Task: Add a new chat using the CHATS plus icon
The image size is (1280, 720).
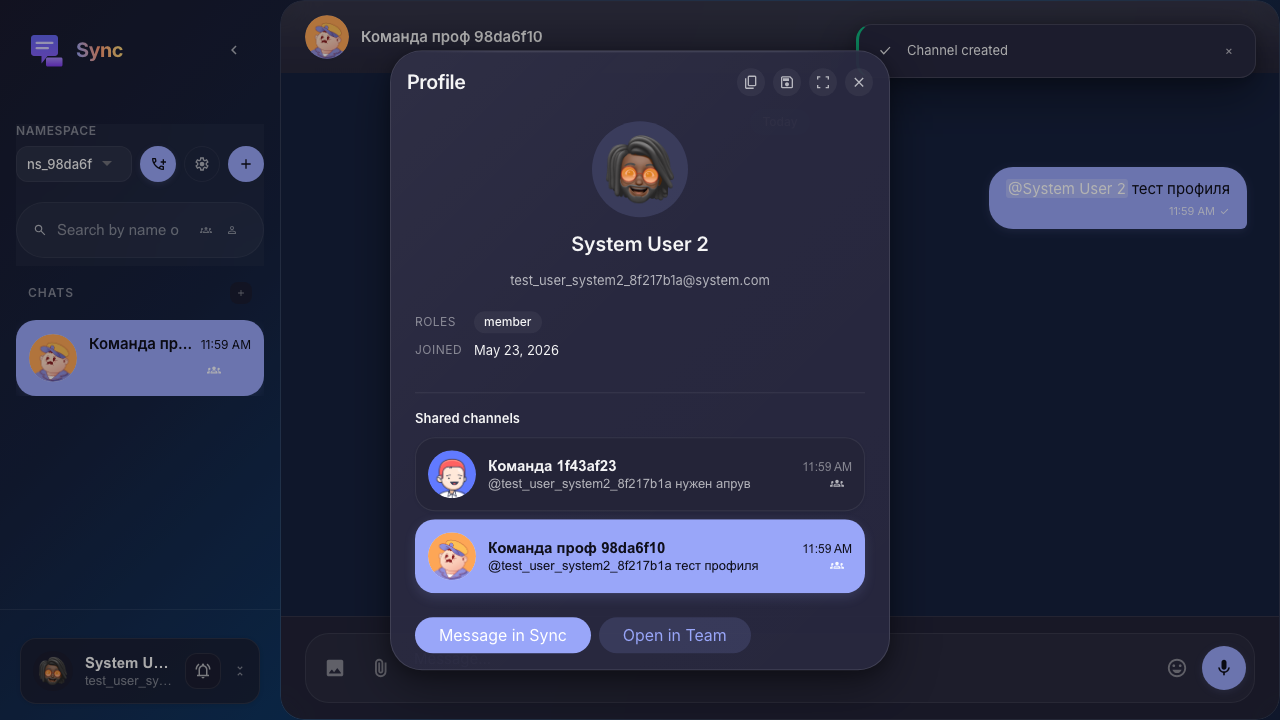Action: point(240,293)
